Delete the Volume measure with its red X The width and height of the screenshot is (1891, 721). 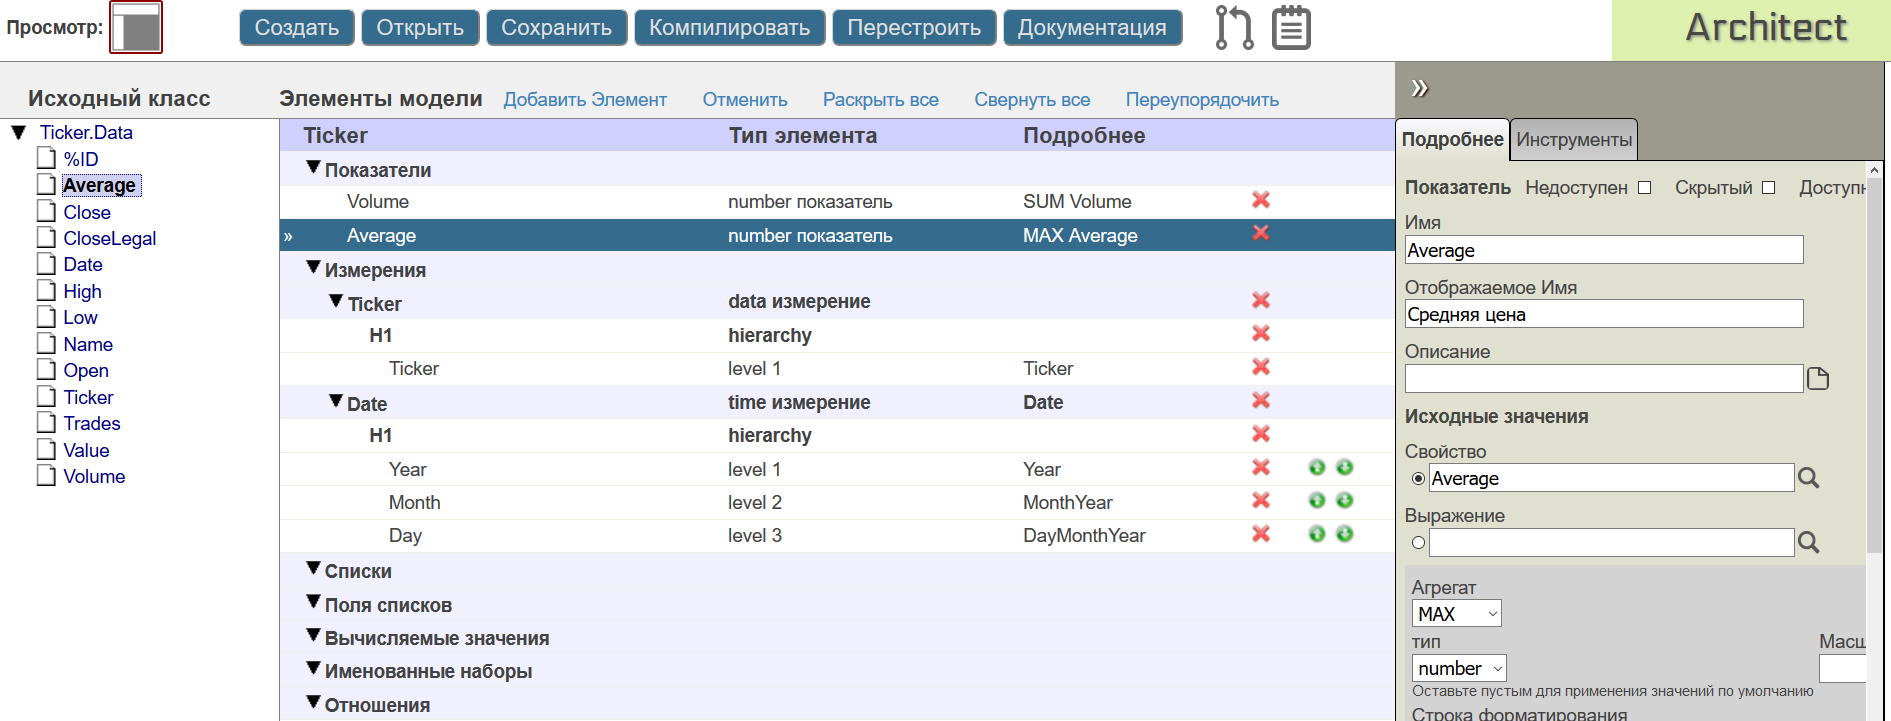[x=1261, y=200]
